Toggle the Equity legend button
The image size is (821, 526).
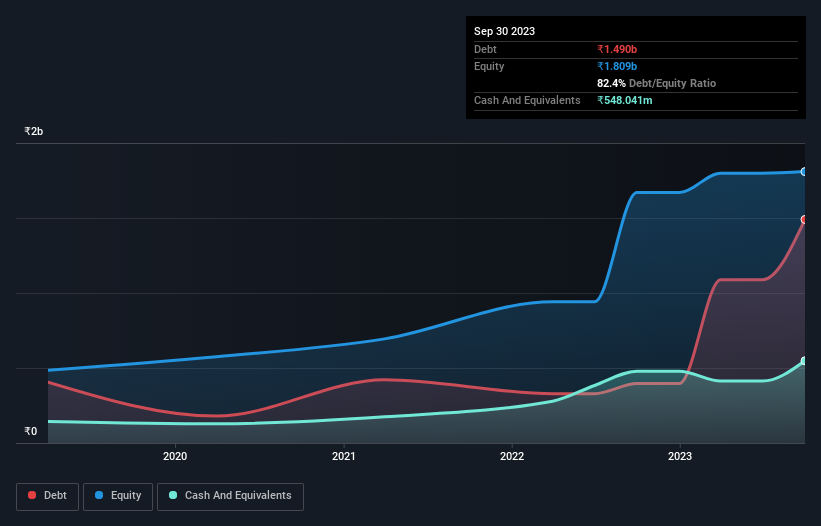[118, 496]
